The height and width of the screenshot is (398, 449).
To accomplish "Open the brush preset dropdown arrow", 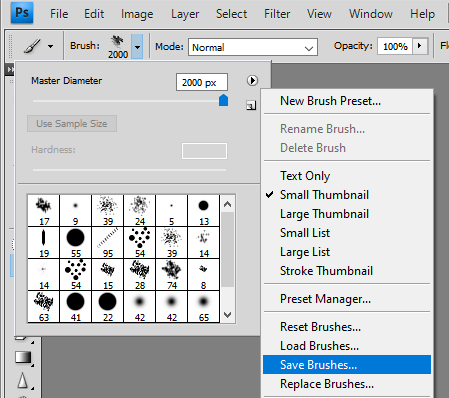I will tap(137, 47).
